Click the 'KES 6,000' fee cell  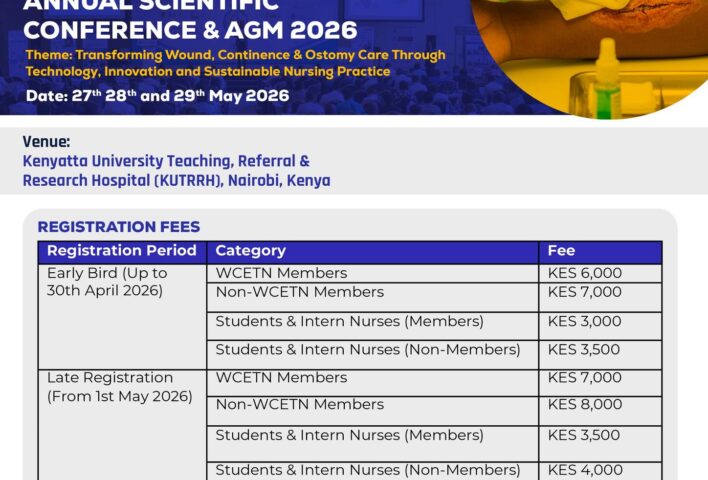[601, 274]
